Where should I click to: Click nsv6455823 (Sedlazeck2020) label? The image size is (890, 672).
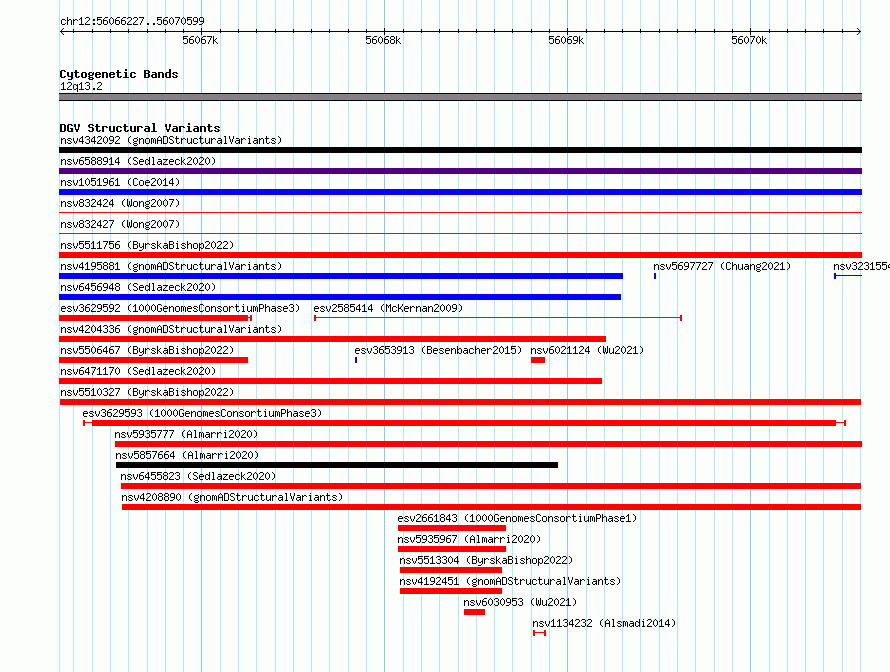pos(198,476)
